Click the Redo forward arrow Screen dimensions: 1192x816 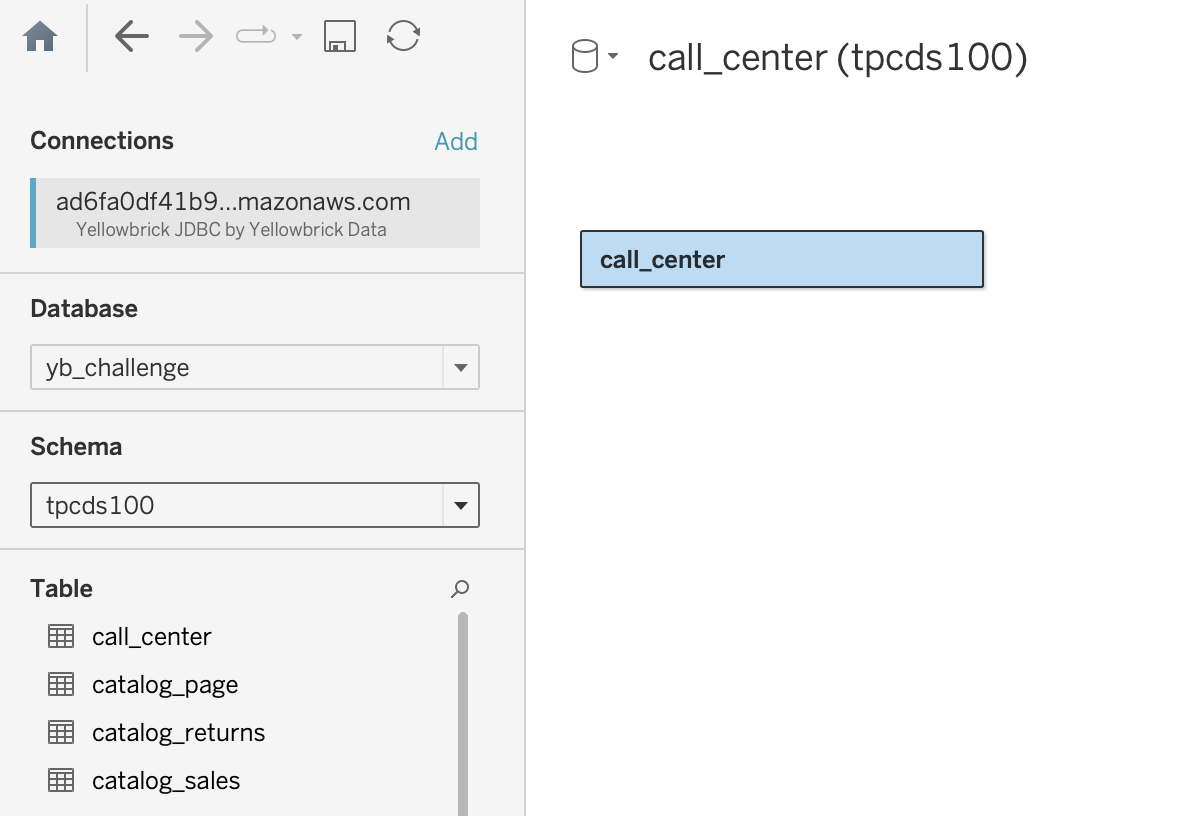click(194, 34)
